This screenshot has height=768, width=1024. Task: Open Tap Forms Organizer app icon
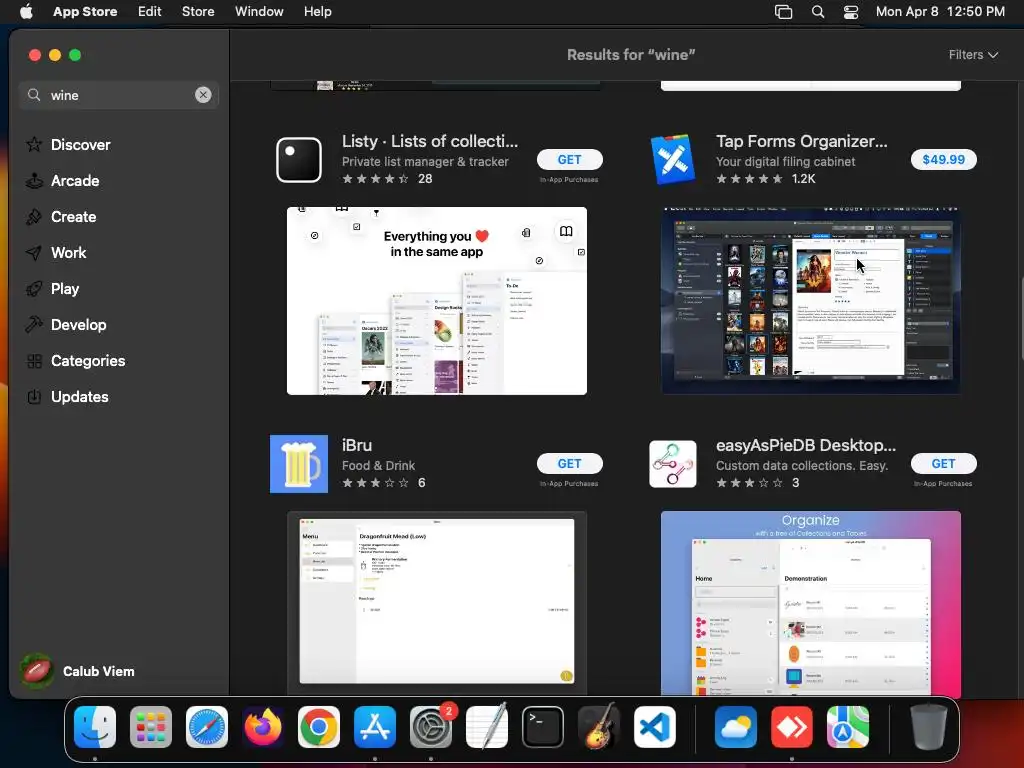[673, 159]
